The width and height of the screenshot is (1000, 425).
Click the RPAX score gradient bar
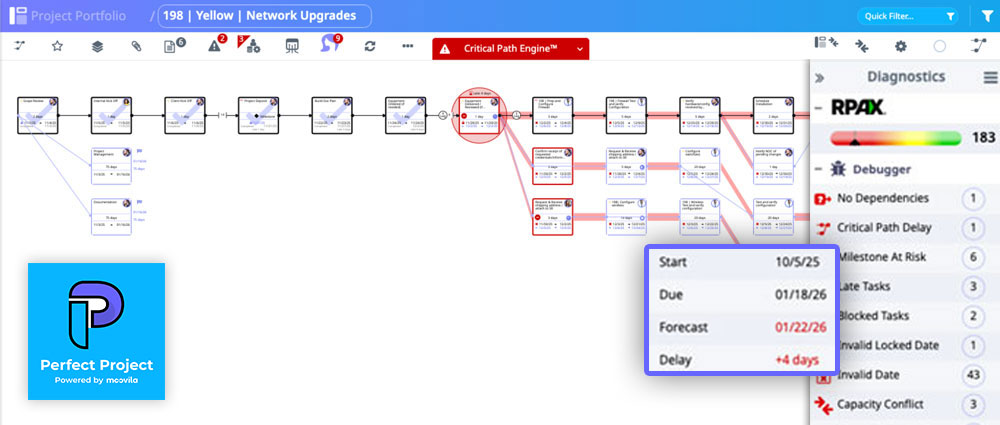pos(895,138)
